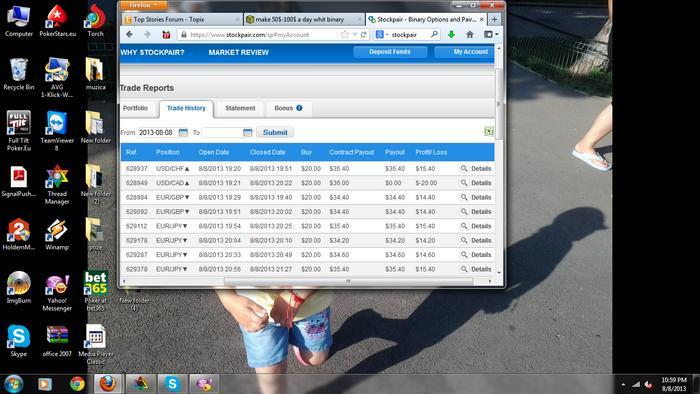
Task: Open Windows Start menu
Action: pyautogui.click(x=14, y=384)
